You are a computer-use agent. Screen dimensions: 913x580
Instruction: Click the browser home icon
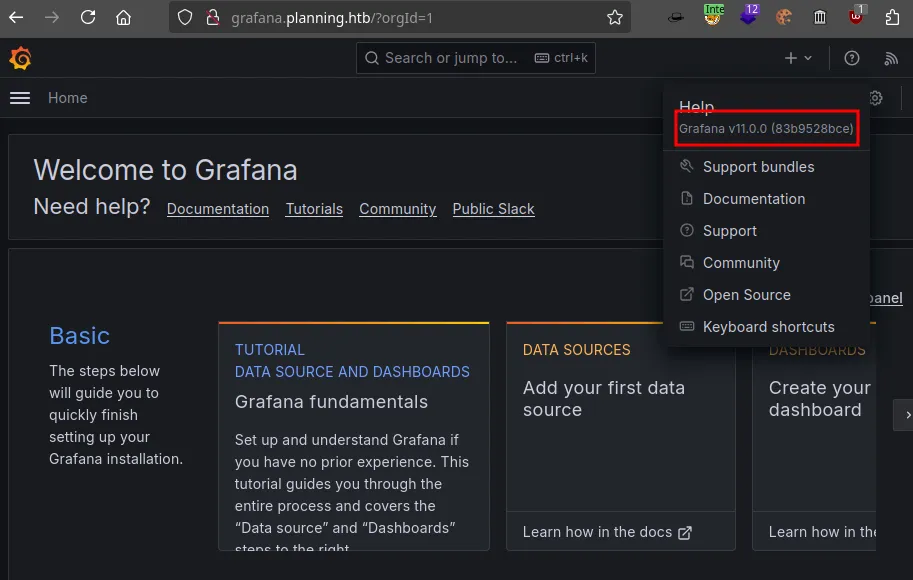pyautogui.click(x=123, y=17)
